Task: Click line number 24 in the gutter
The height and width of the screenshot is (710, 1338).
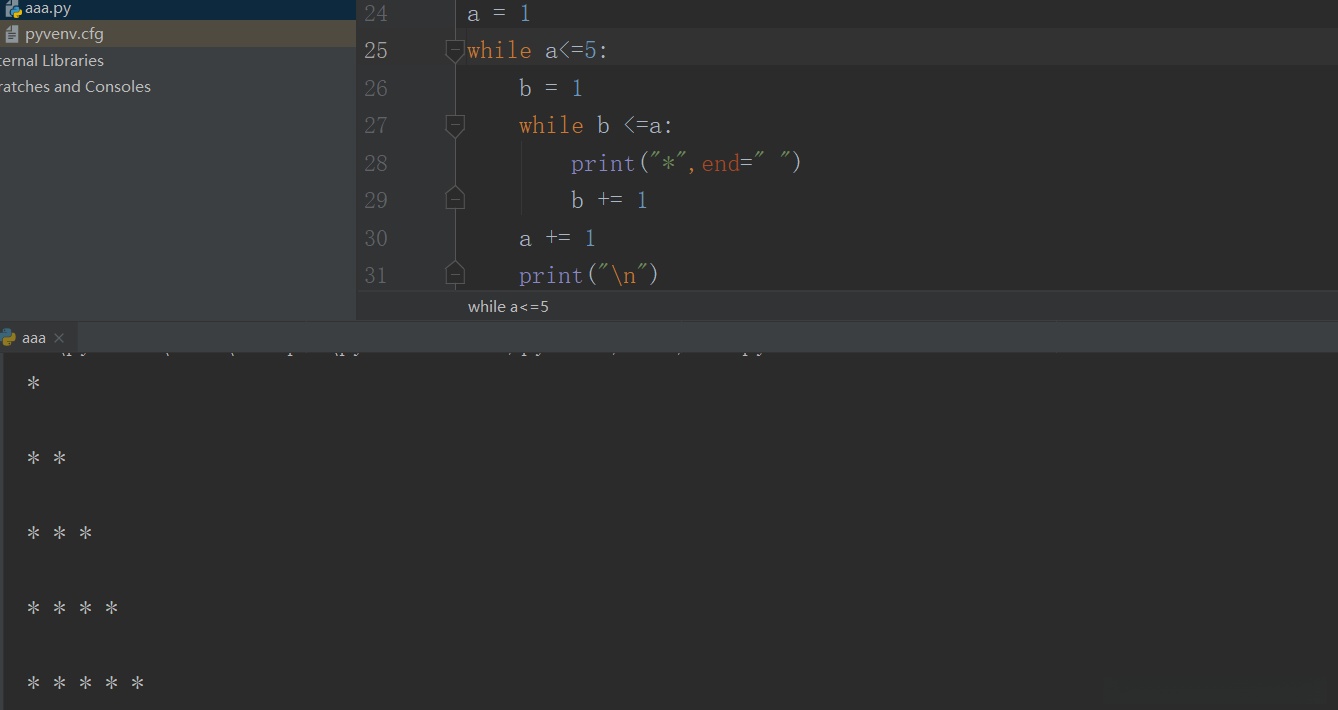Action: pyautogui.click(x=376, y=14)
